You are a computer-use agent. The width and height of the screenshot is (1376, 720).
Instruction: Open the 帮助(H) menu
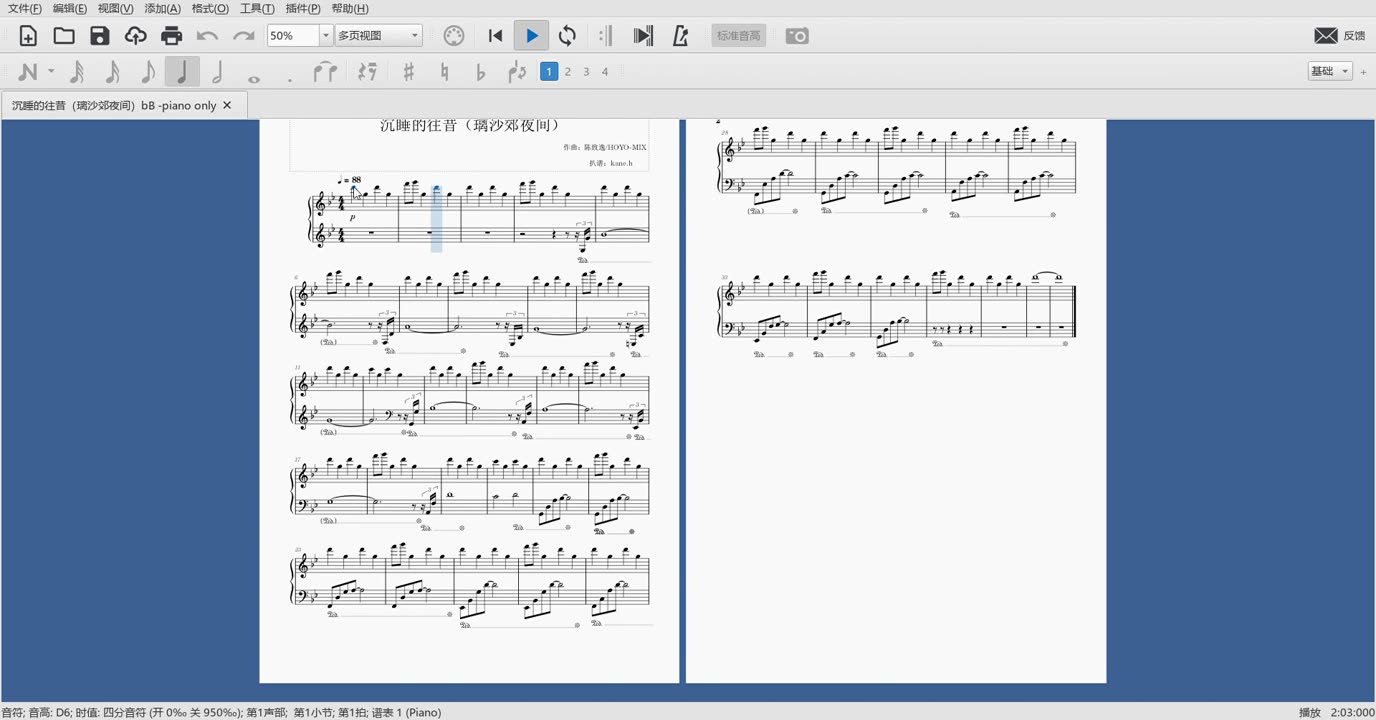tap(349, 8)
